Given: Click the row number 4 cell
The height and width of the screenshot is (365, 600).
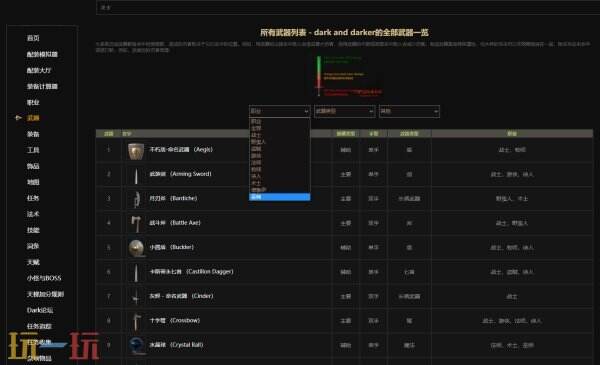Looking at the screenshot, I should pyautogui.click(x=109, y=223).
